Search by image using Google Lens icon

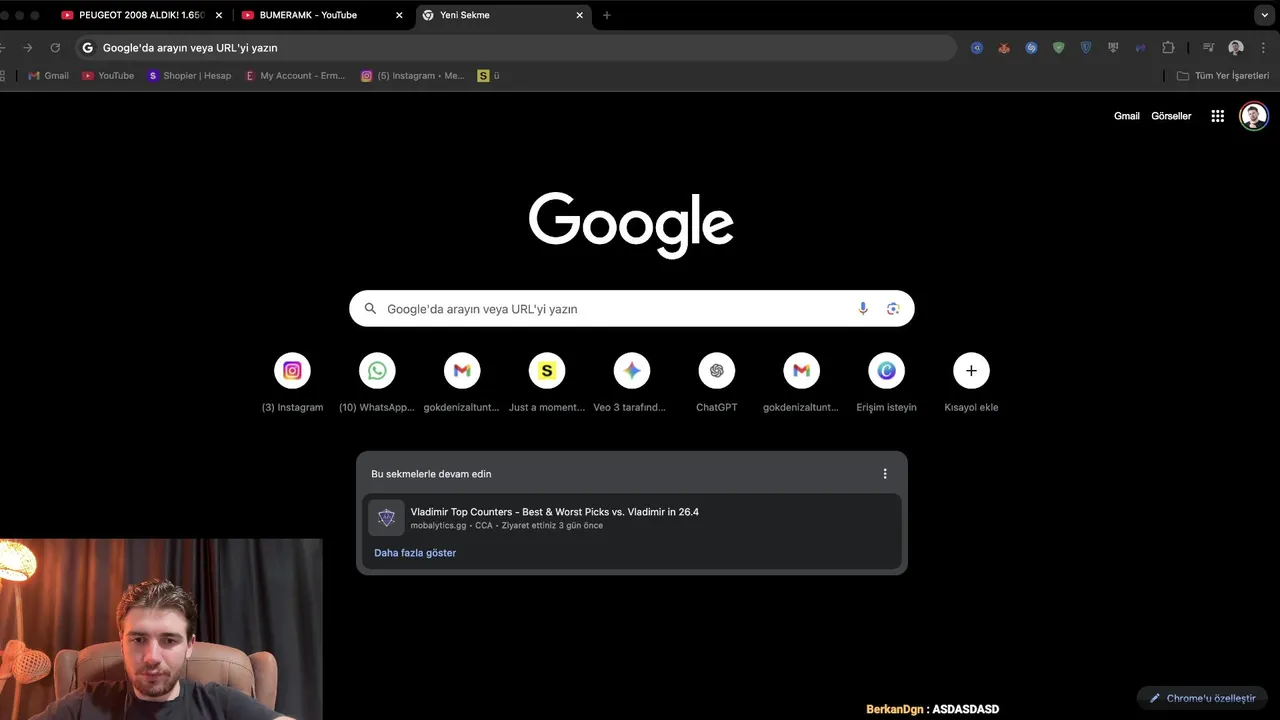click(x=893, y=309)
